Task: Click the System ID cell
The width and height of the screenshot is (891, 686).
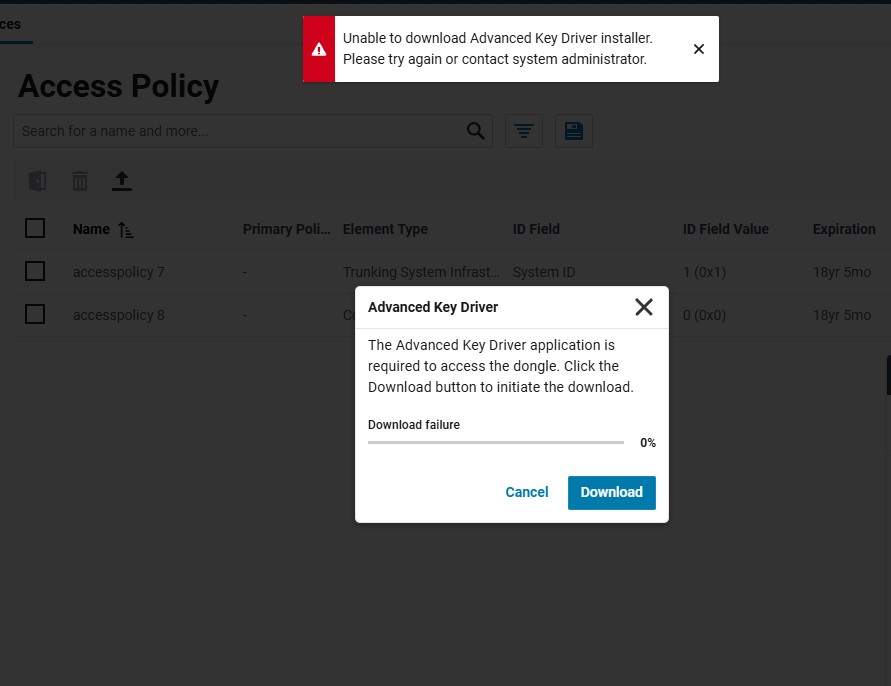Action: tap(544, 272)
